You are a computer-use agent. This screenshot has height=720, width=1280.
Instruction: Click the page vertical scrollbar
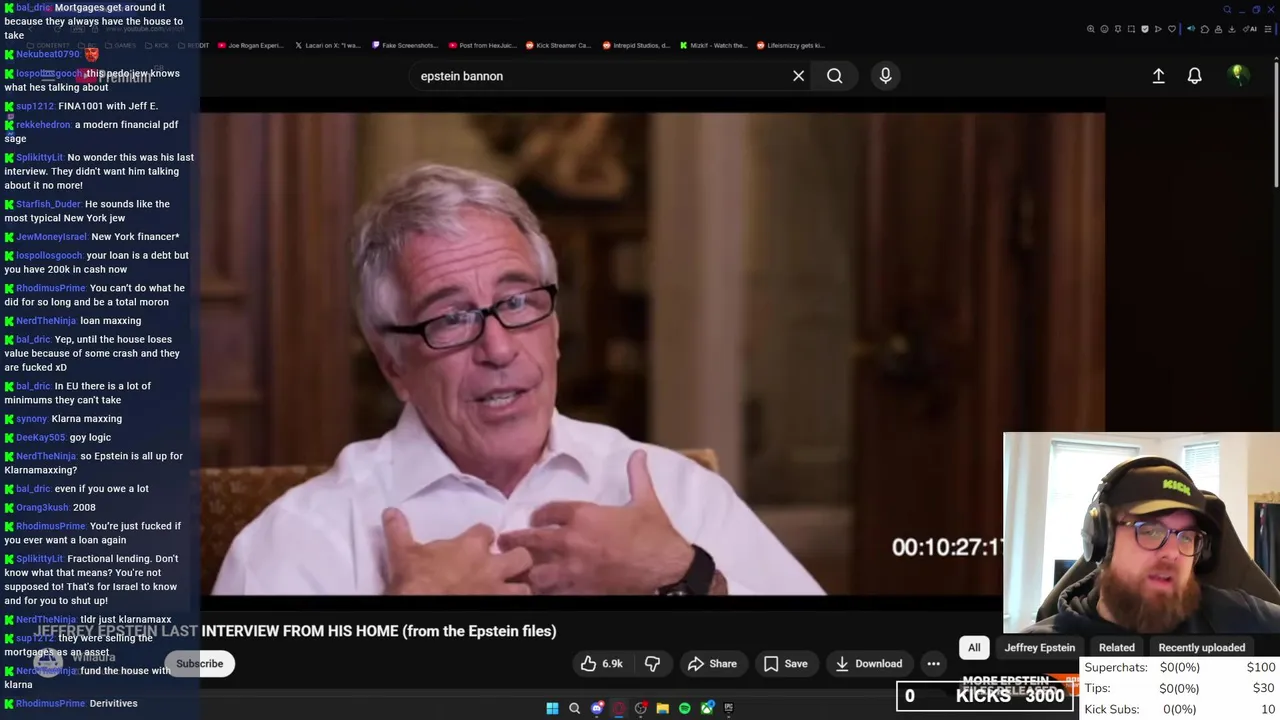(1276, 123)
